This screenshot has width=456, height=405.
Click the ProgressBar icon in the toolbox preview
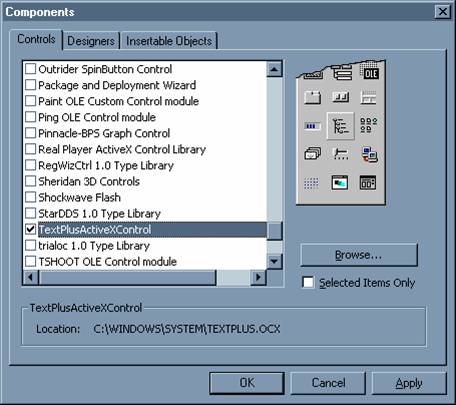point(312,126)
